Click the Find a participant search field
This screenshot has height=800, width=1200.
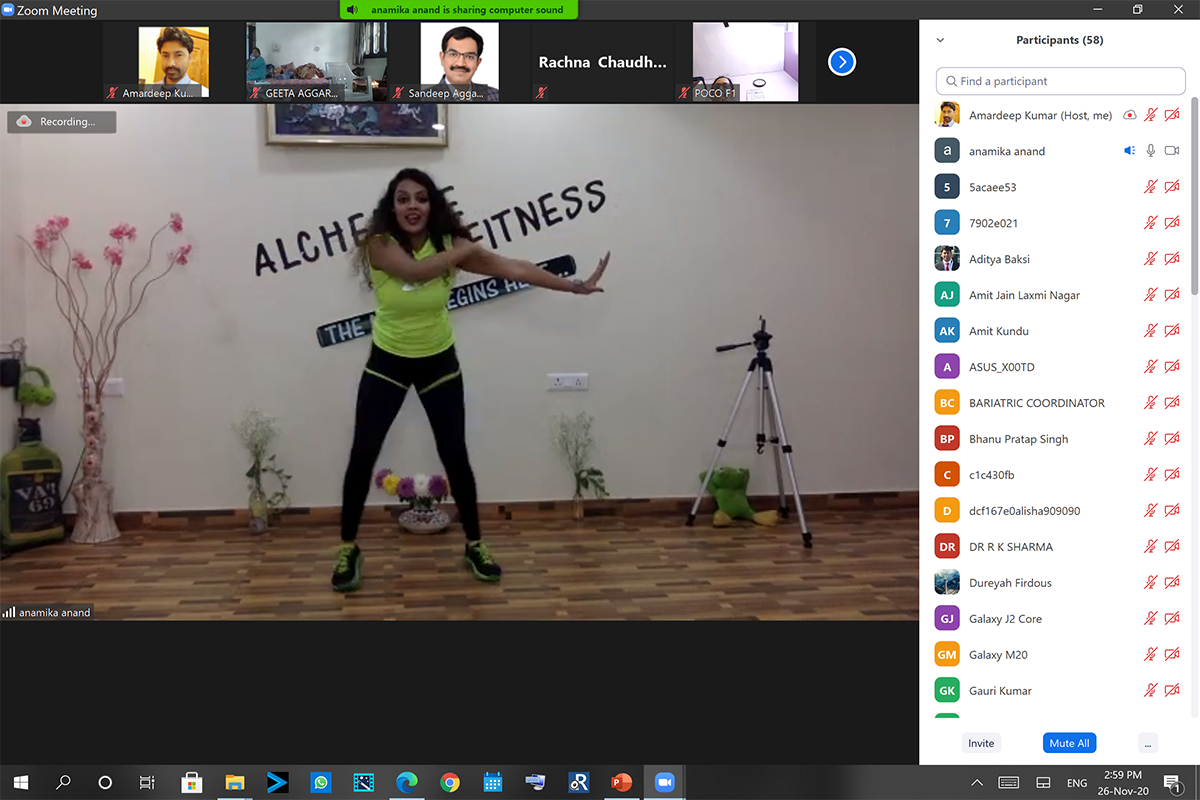[1060, 81]
